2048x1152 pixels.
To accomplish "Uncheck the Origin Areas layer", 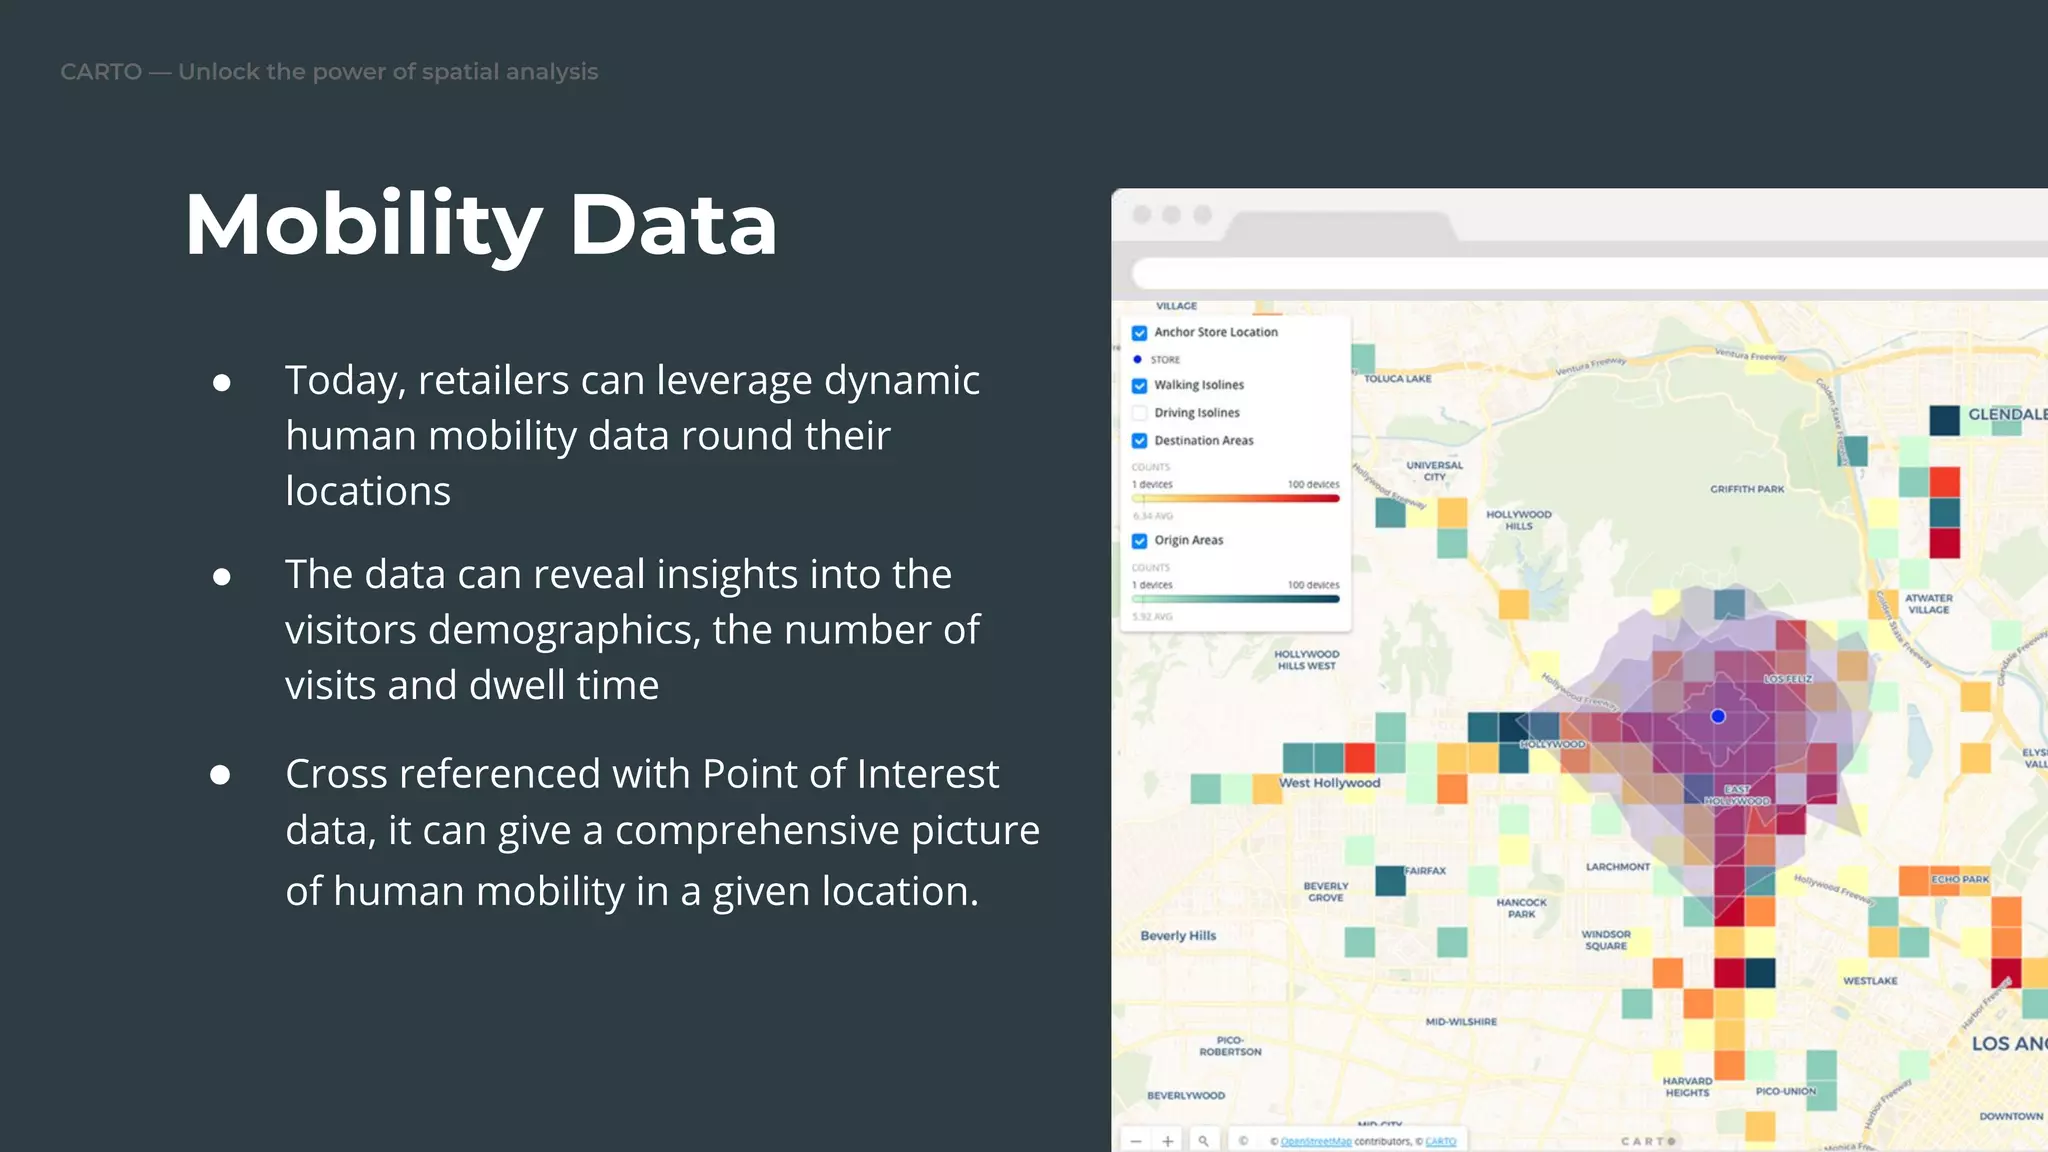I will click(x=1139, y=541).
